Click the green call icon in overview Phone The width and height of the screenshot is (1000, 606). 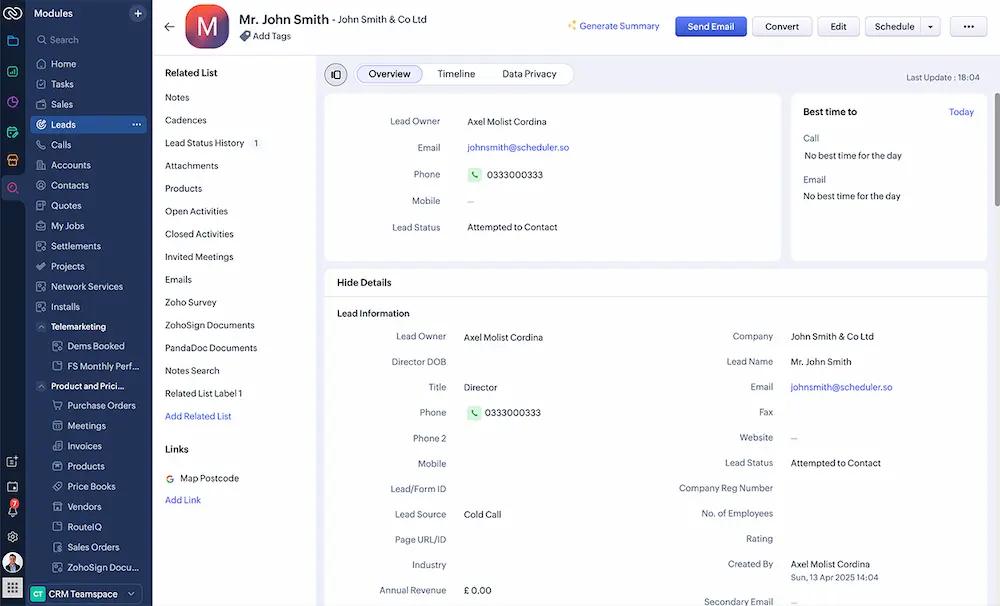click(474, 175)
